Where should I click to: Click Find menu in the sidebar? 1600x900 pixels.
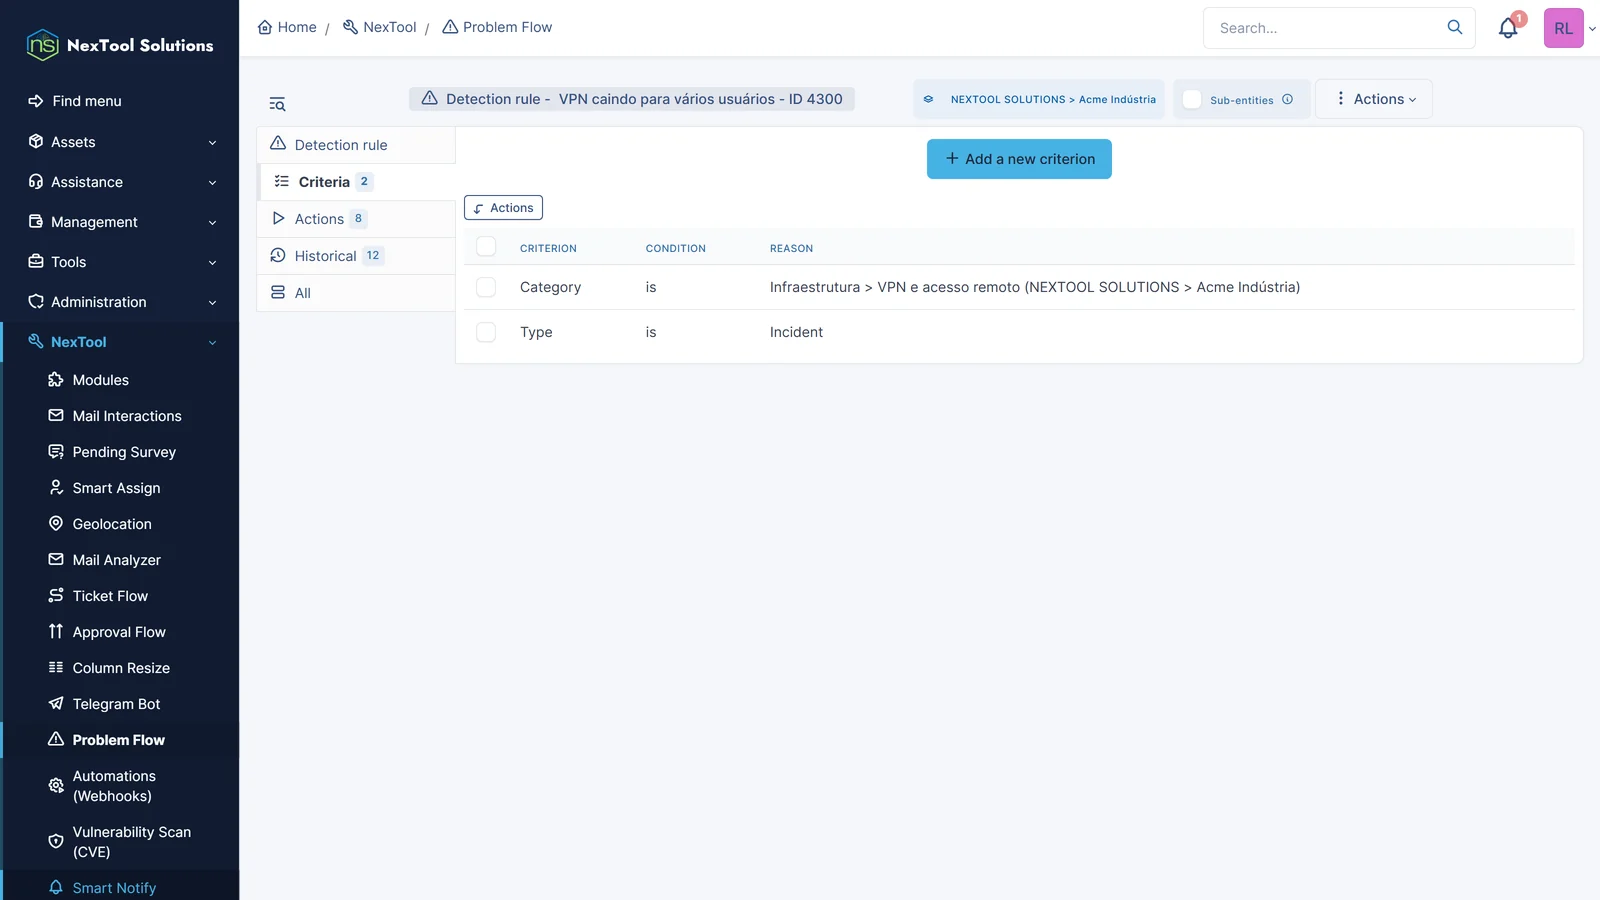click(x=75, y=101)
